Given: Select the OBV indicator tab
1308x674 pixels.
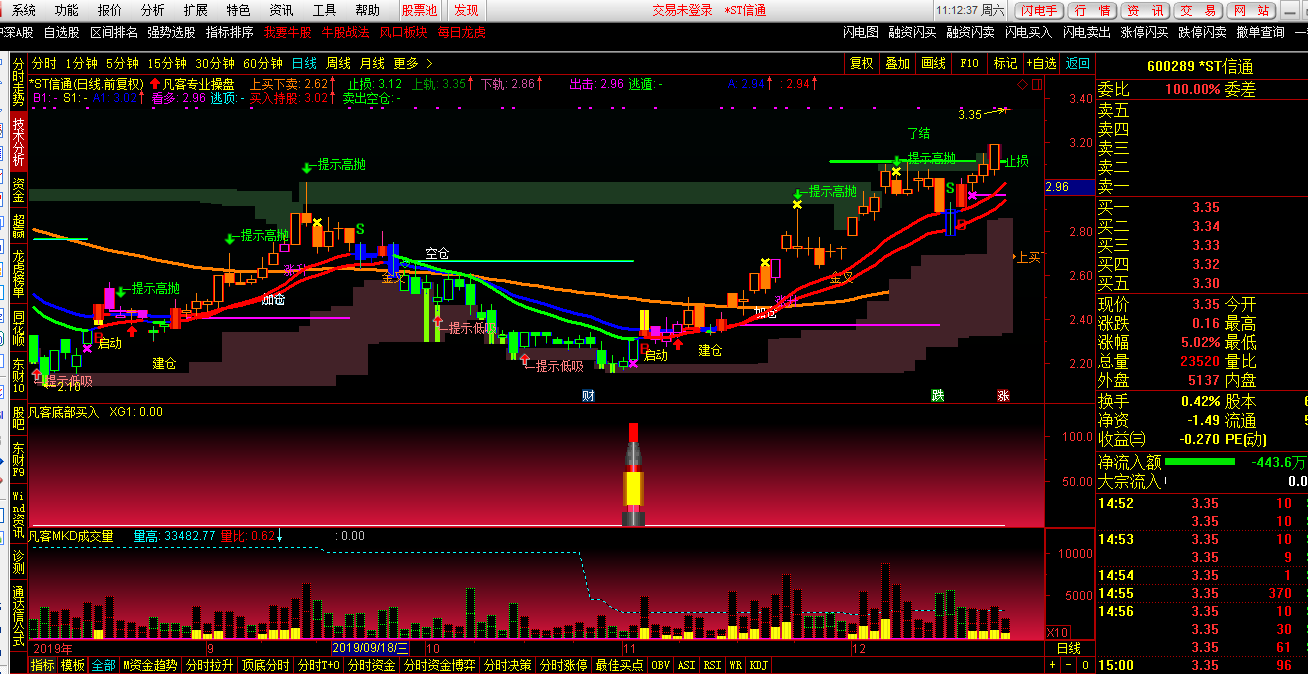Looking at the screenshot, I should 660,665.
